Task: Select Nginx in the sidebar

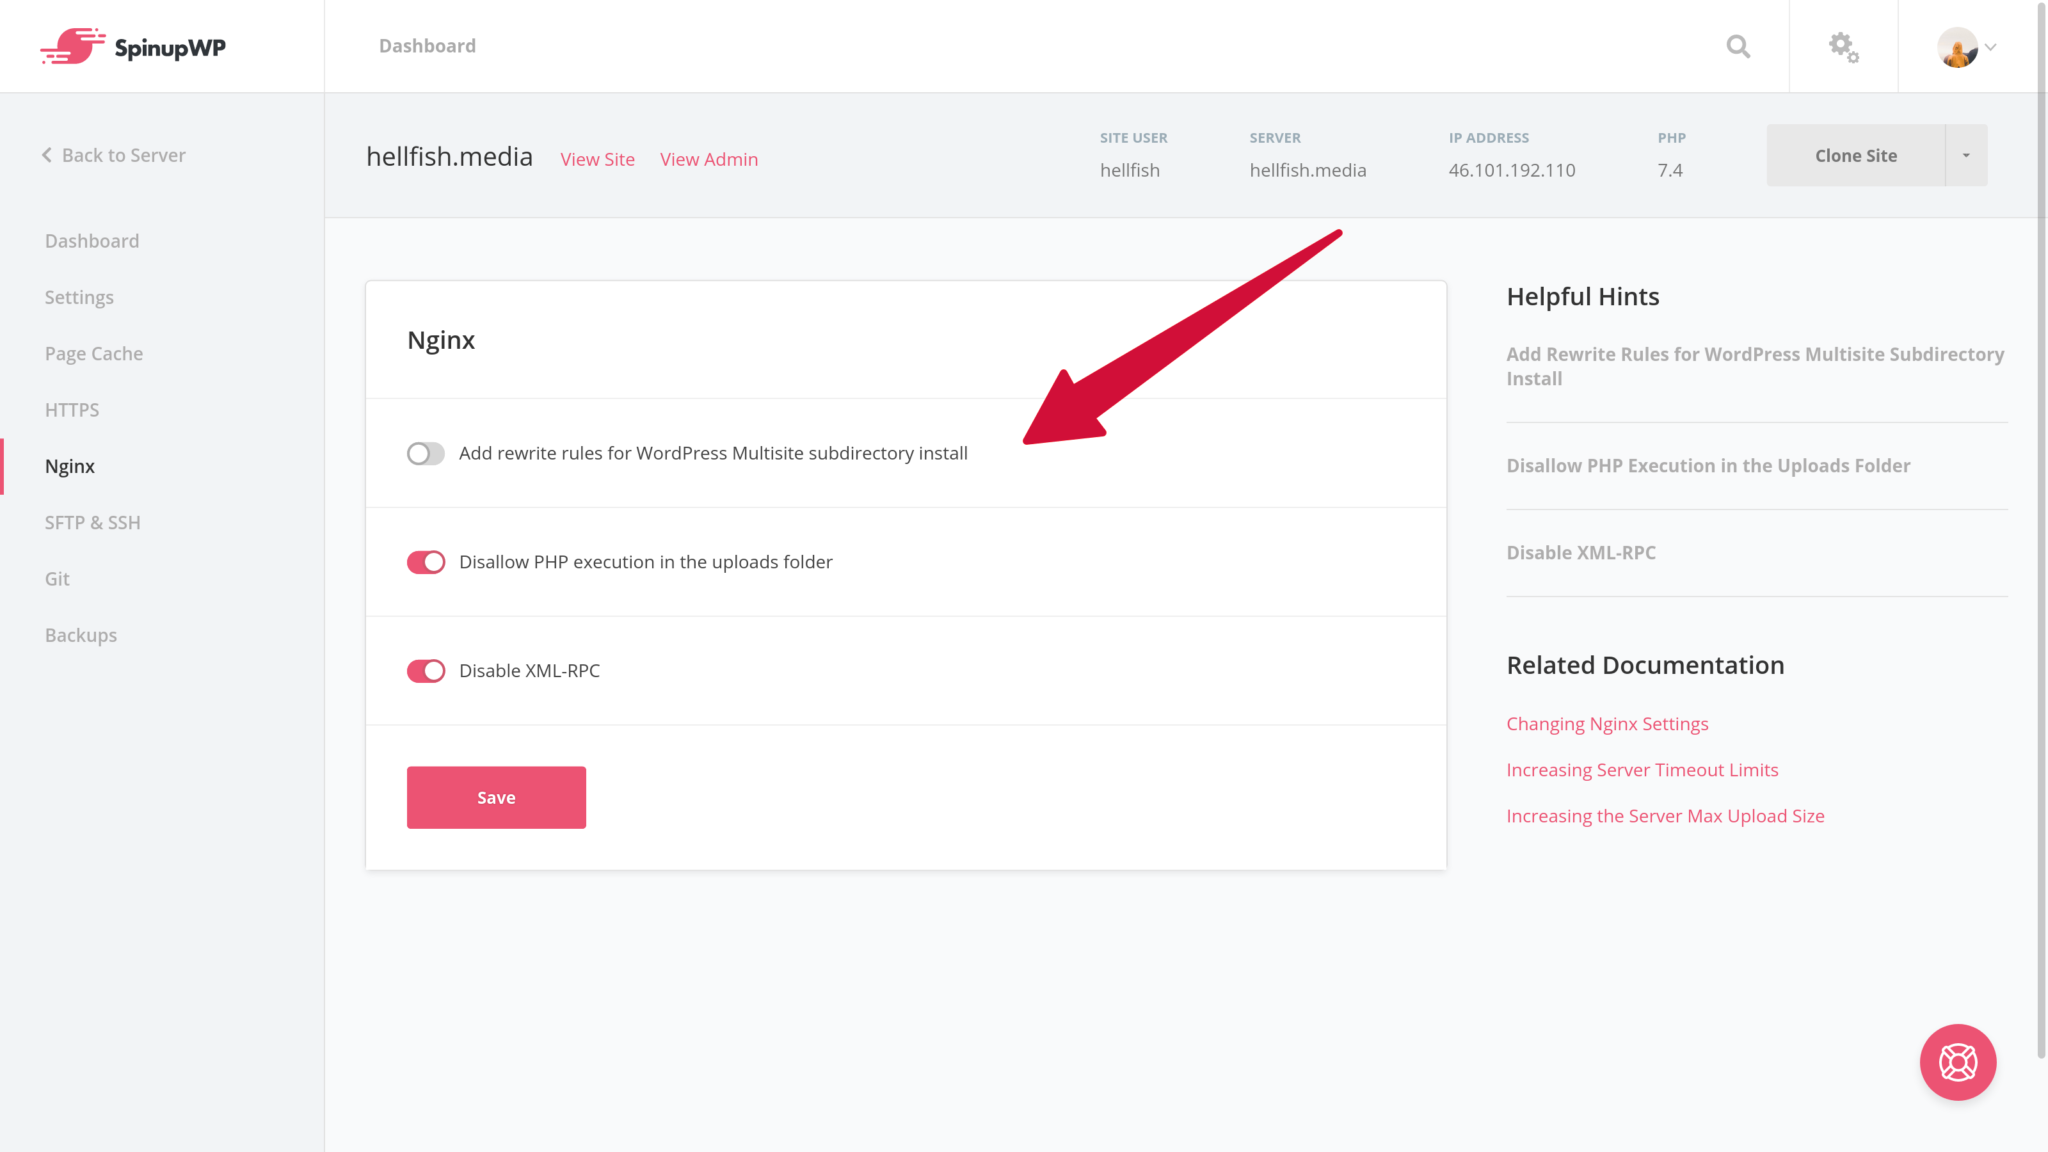Action: point(70,465)
